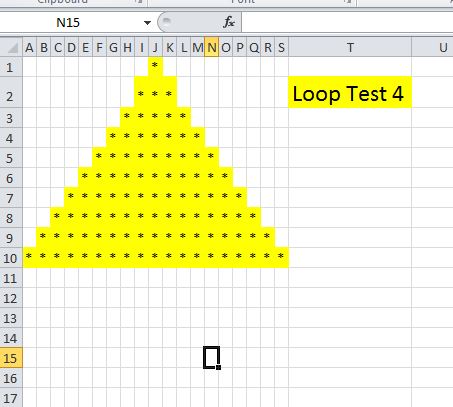
Task: Click the fill handle on cell N15
Action: click(218, 367)
